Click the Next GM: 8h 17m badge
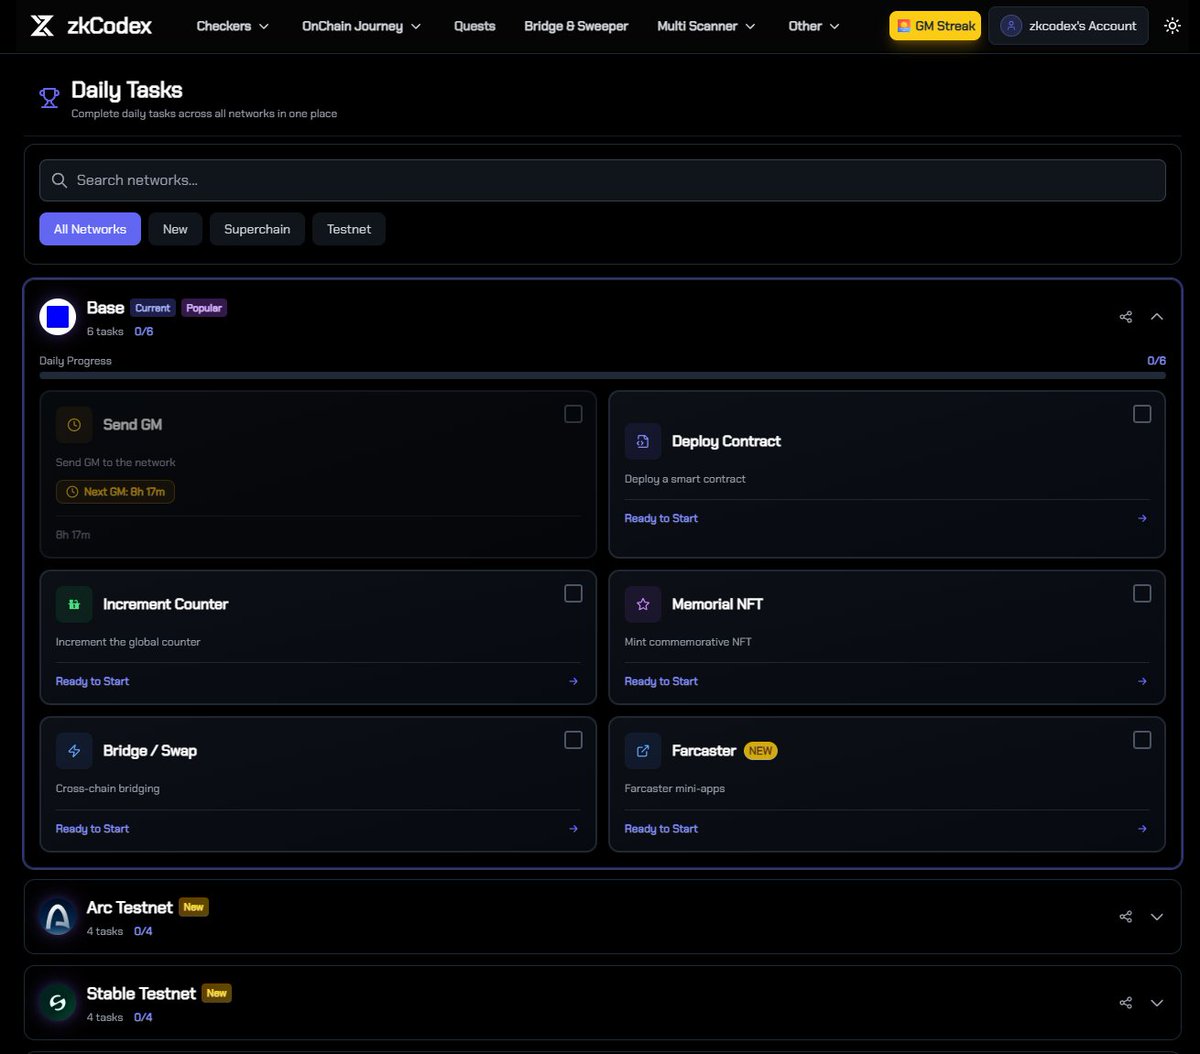1200x1054 pixels. click(x=115, y=492)
